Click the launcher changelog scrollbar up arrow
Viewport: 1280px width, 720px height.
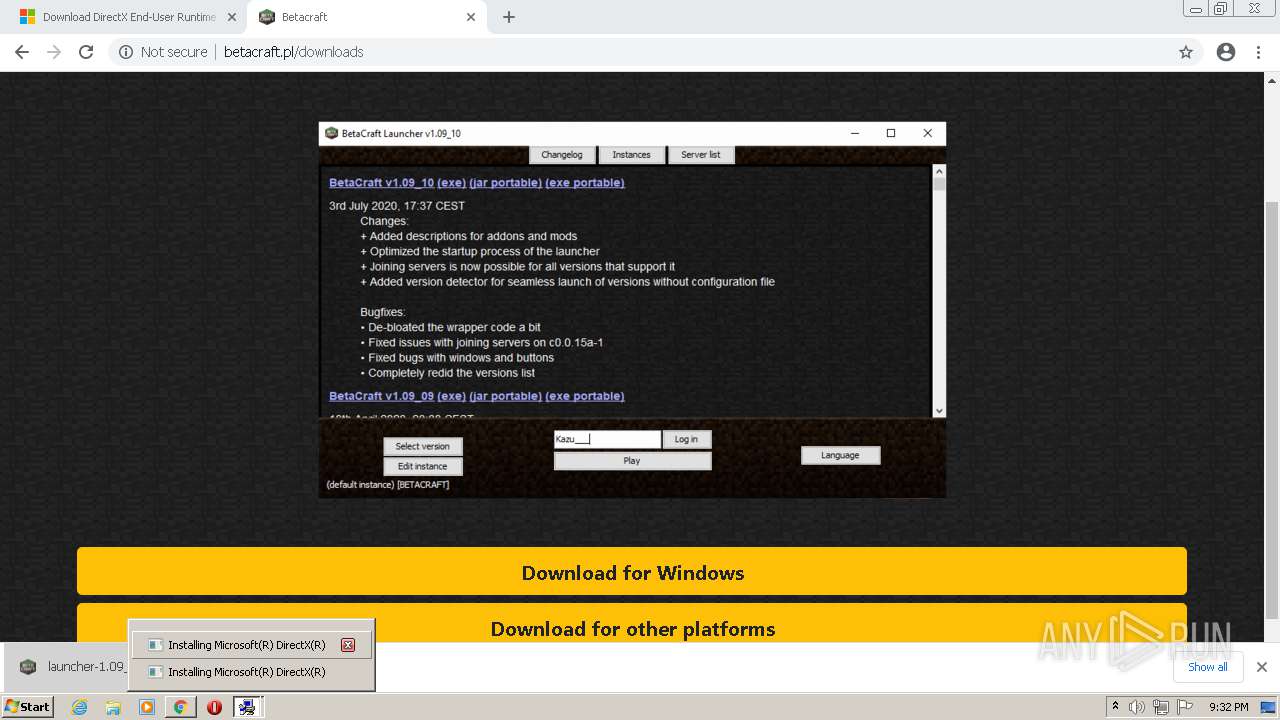click(938, 170)
